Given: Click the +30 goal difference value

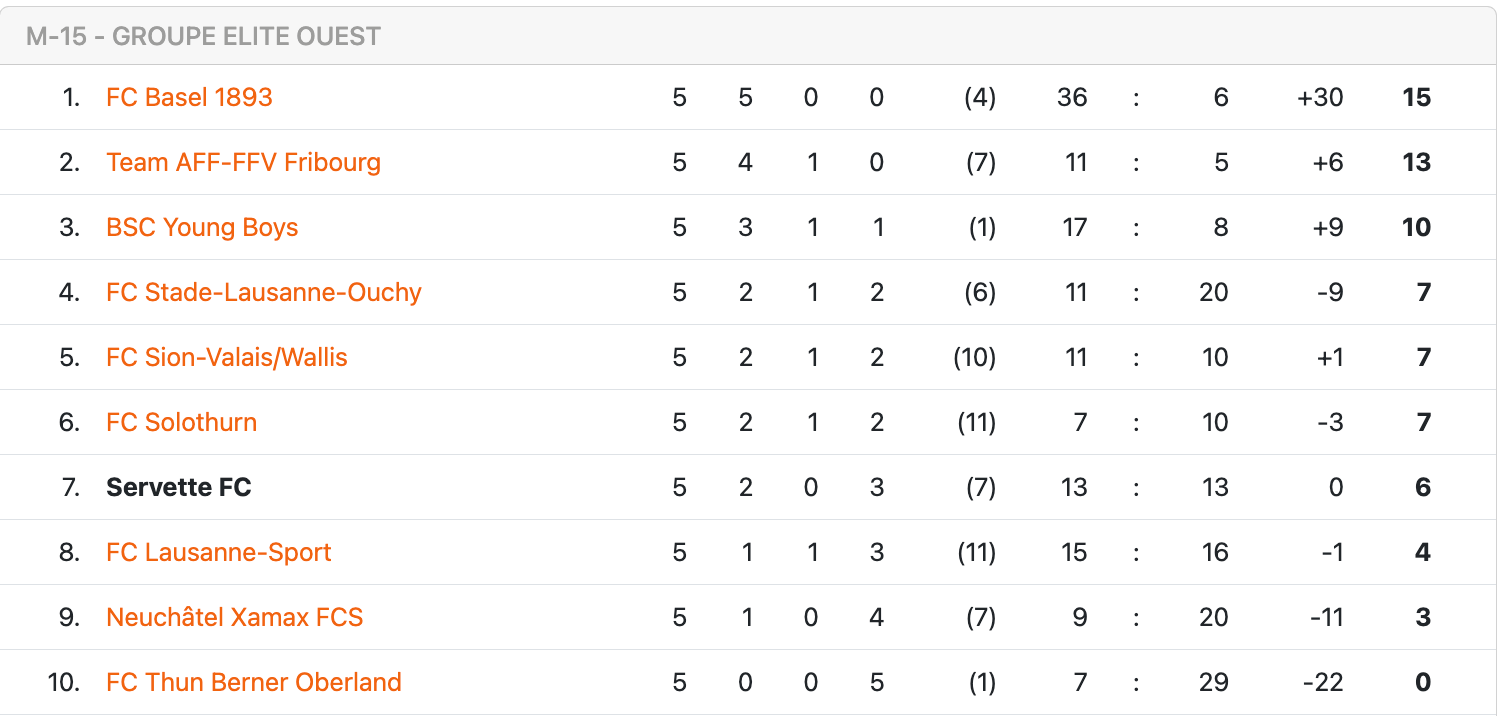Looking at the screenshot, I should pyautogui.click(x=1320, y=97).
